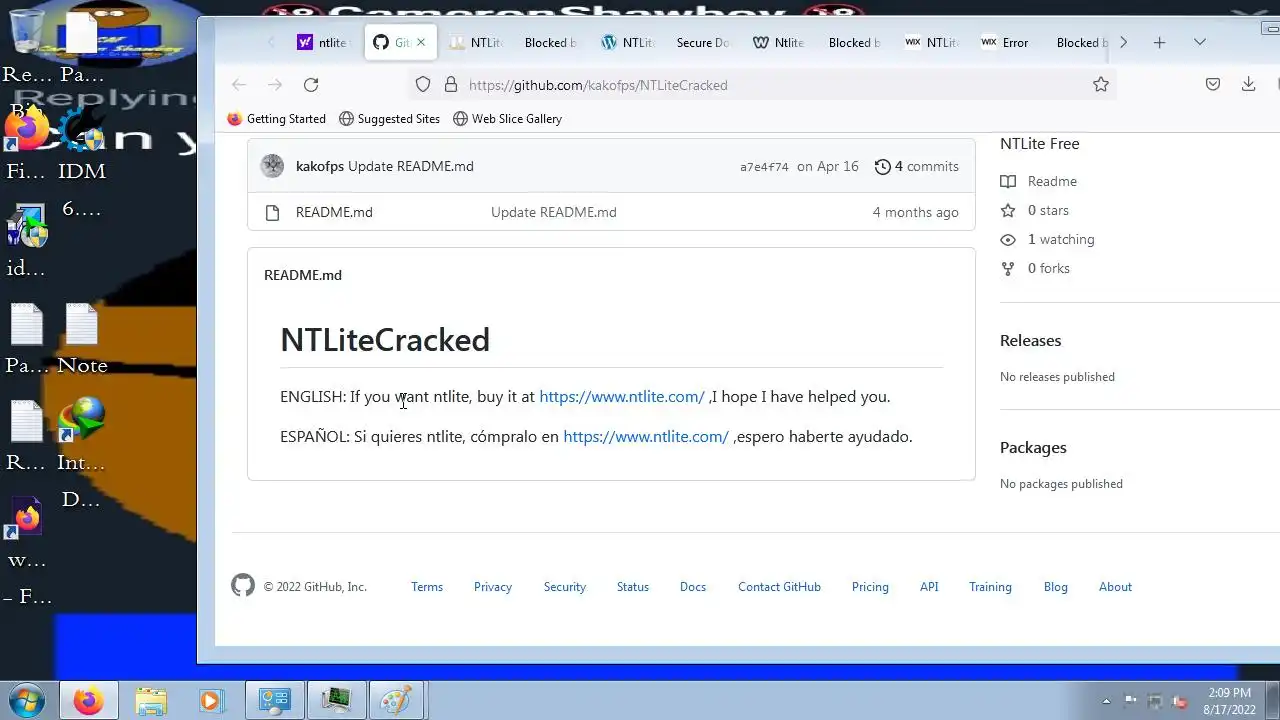View the 0 stars link
The width and height of the screenshot is (1280, 720).
1034,210
